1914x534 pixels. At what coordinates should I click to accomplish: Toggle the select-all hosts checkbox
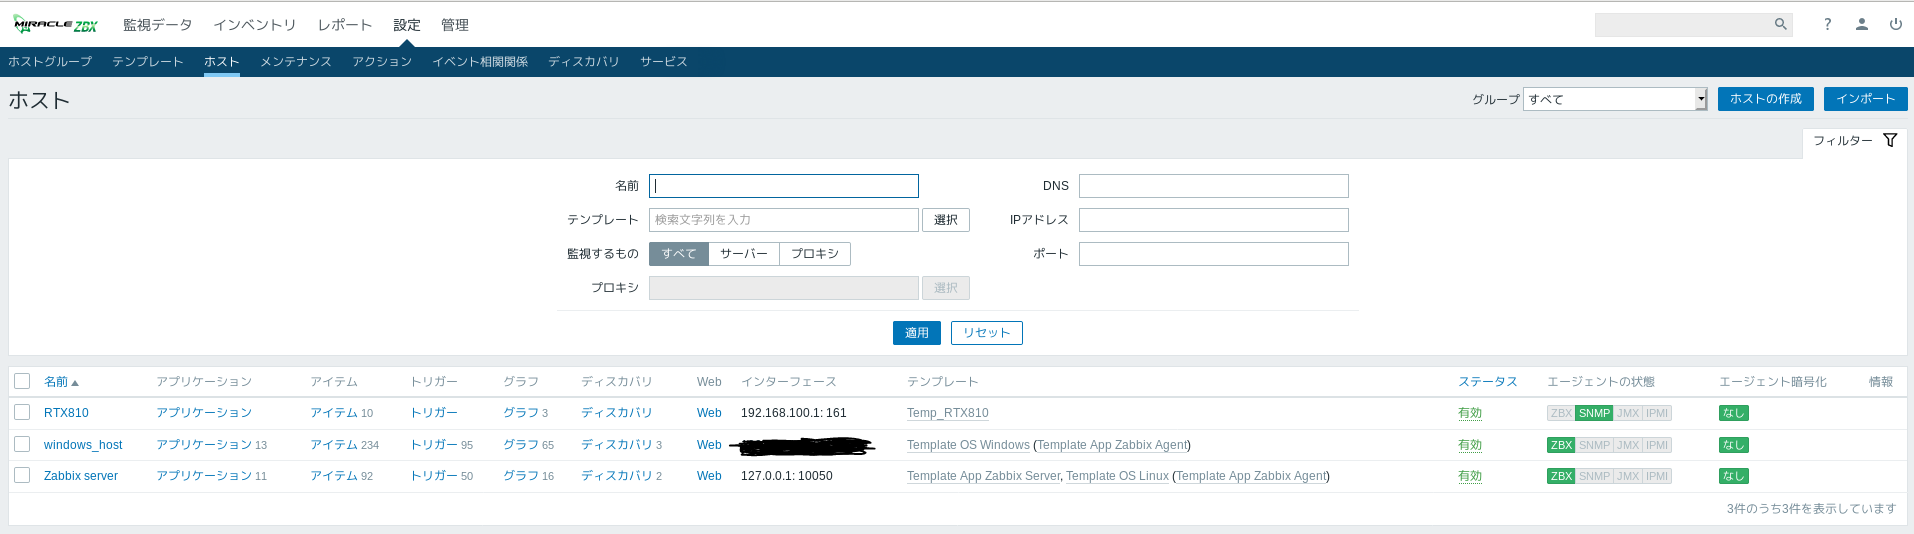[22, 381]
